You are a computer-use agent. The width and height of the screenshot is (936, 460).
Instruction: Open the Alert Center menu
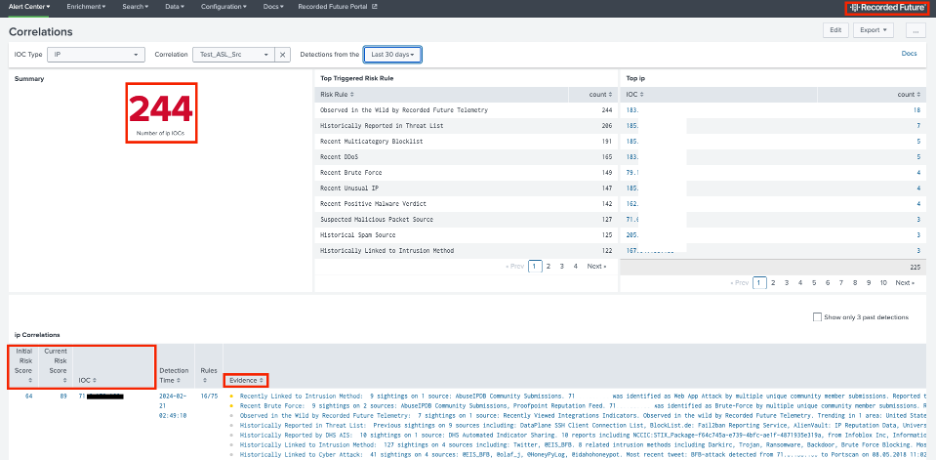pos(29,7)
